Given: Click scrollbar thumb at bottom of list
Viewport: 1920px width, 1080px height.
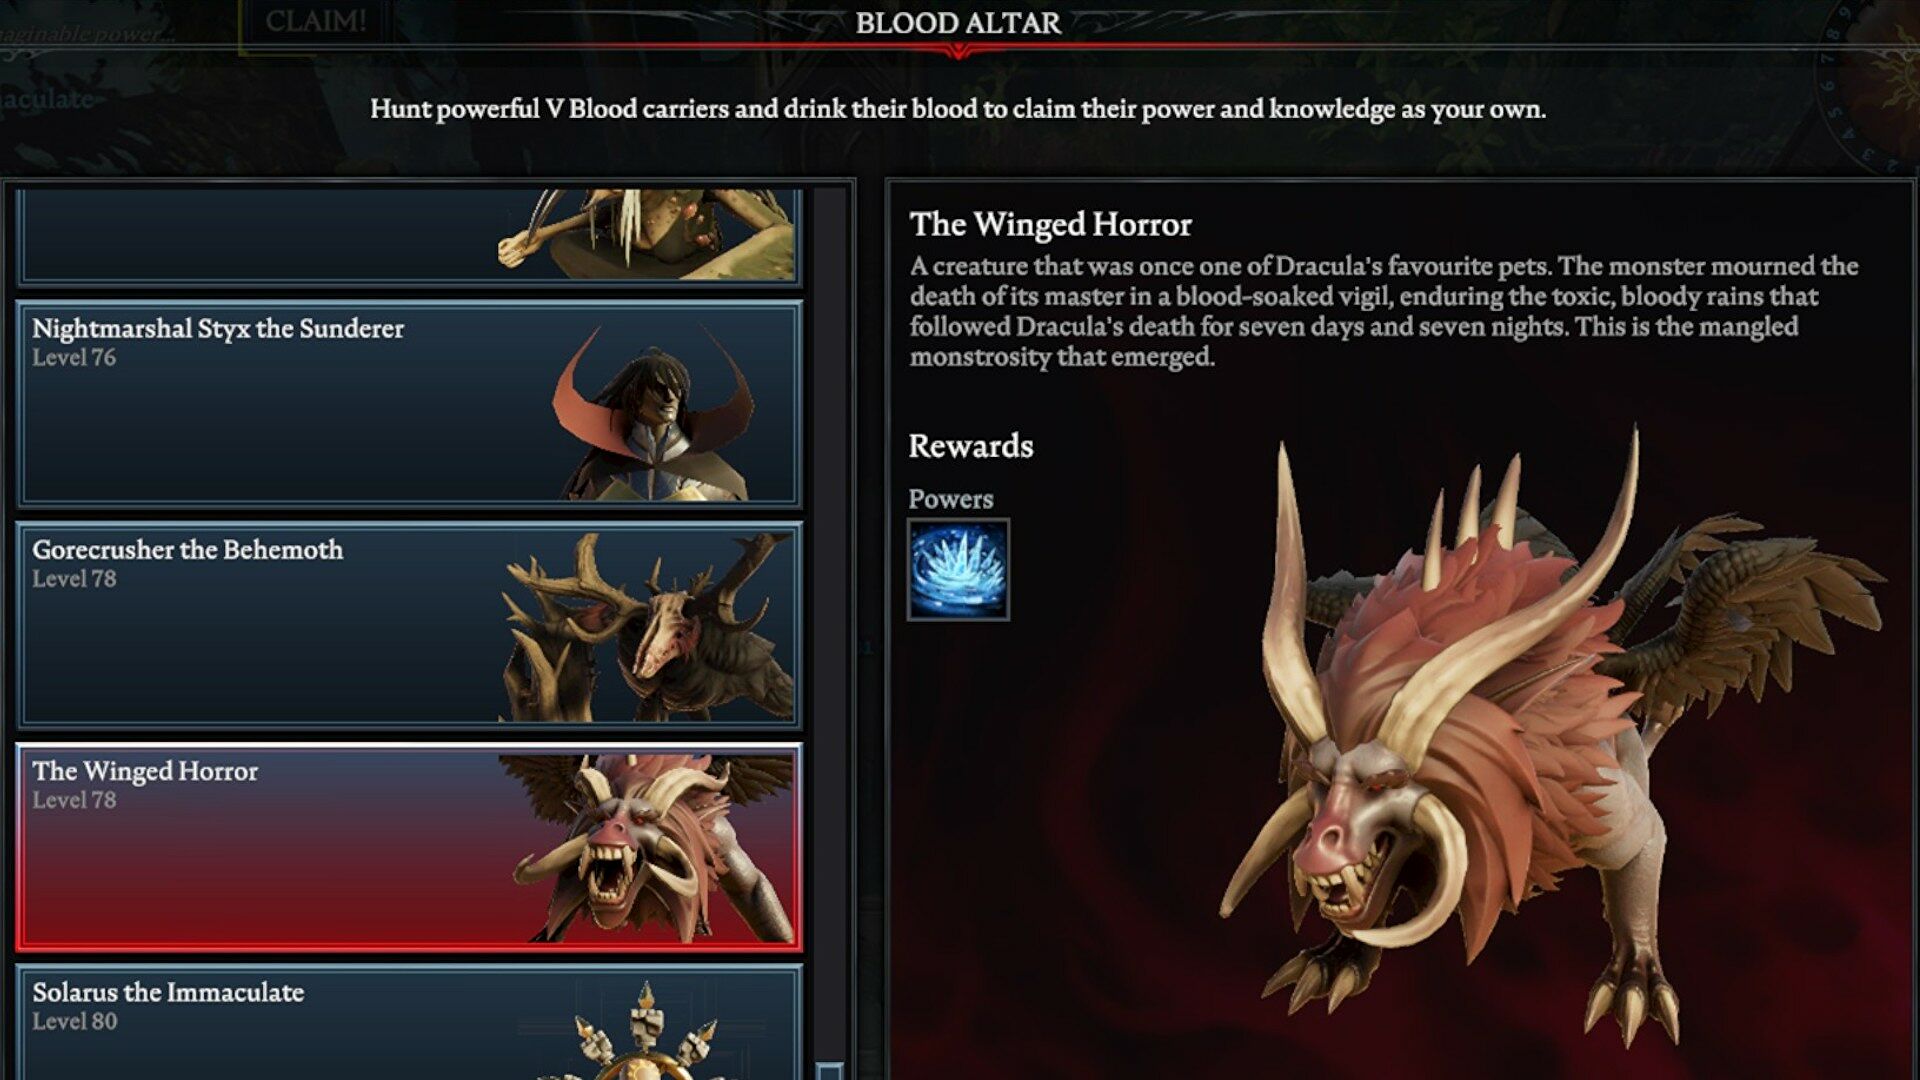Looking at the screenshot, I should (829, 1071).
